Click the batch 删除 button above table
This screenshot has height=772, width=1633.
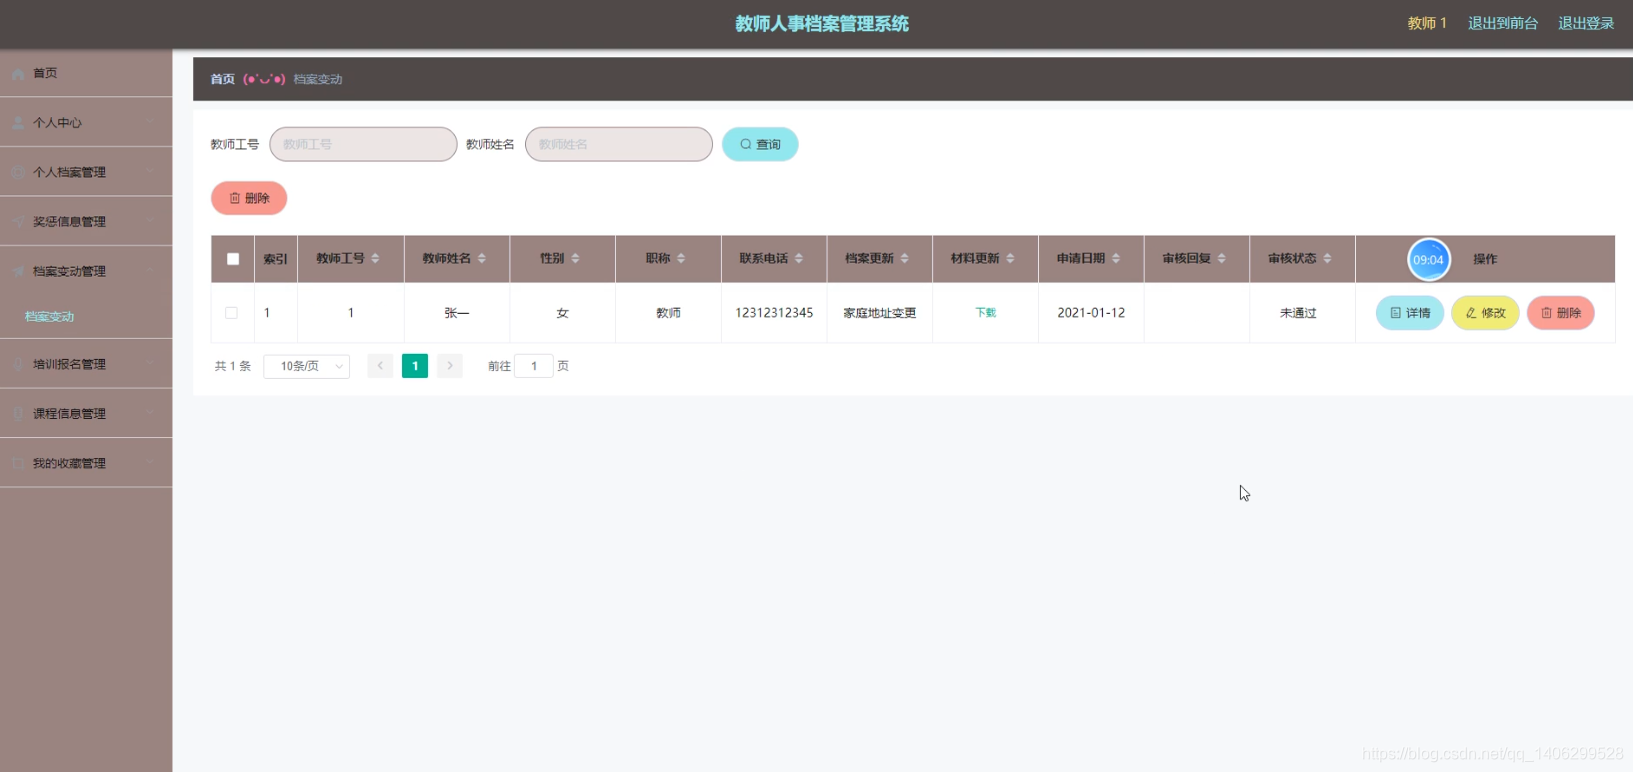pyautogui.click(x=249, y=198)
